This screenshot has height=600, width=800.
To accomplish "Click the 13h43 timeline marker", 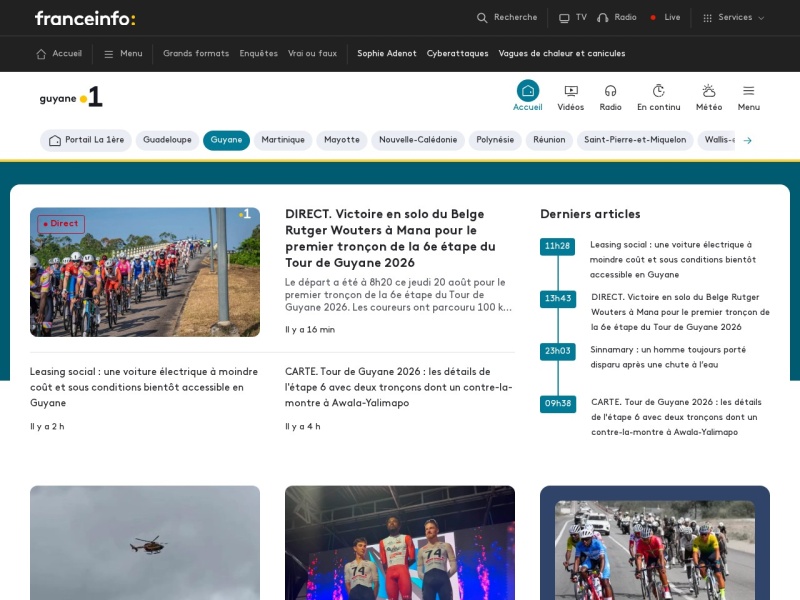I will pyautogui.click(x=558, y=298).
